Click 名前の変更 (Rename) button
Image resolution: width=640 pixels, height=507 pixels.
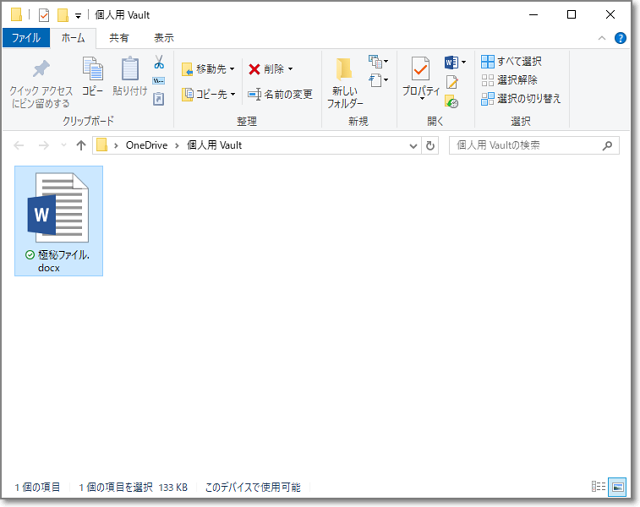pos(280,94)
